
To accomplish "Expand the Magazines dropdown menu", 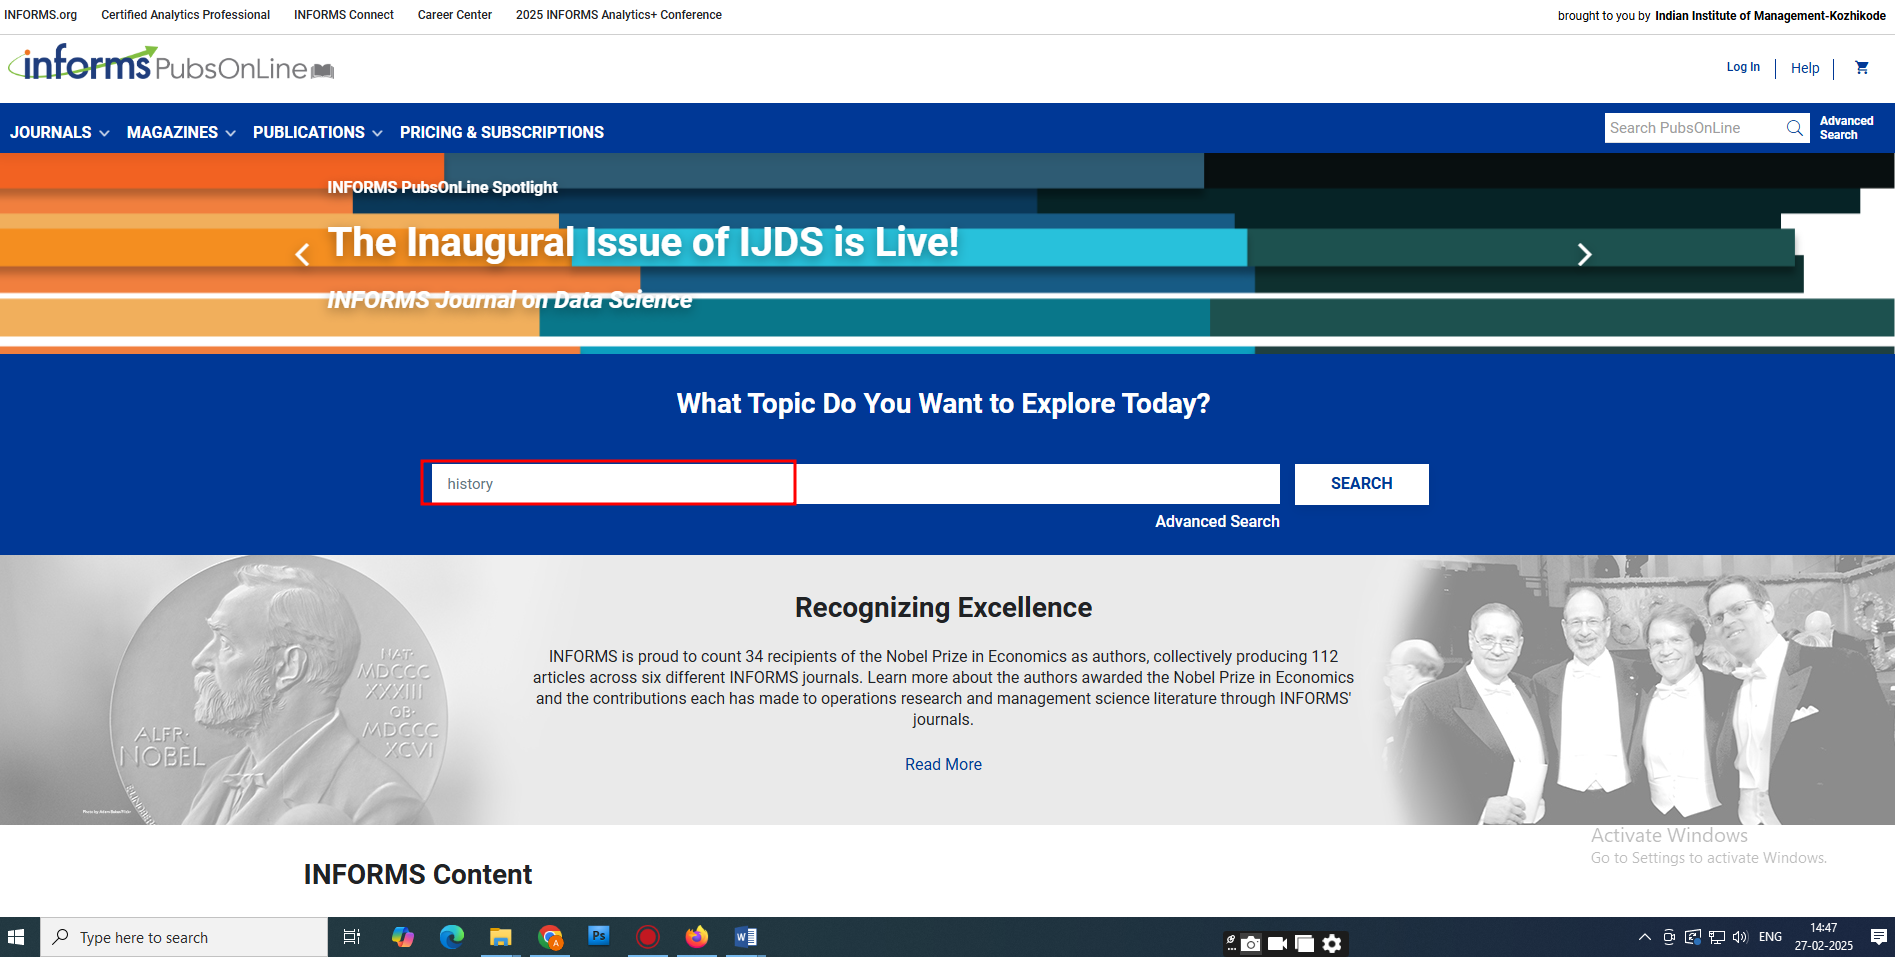I will tap(180, 132).
